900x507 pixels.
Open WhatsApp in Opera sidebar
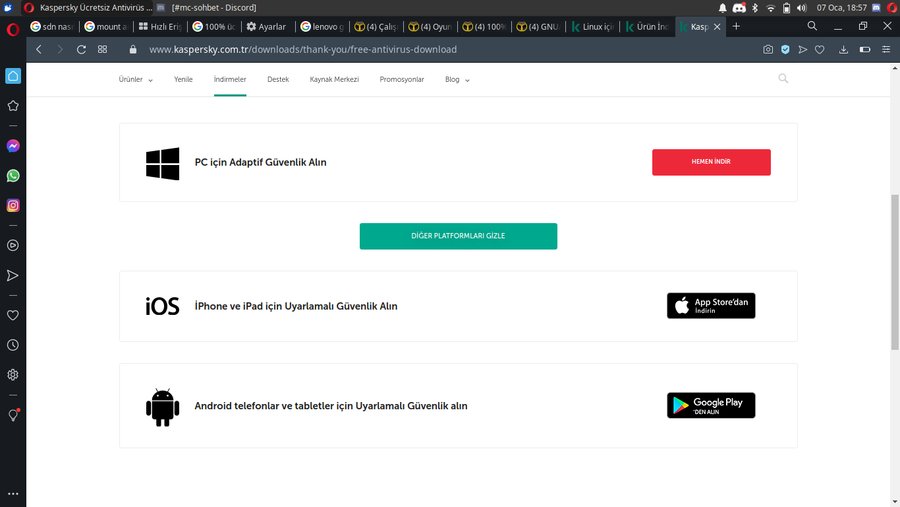coord(13,176)
